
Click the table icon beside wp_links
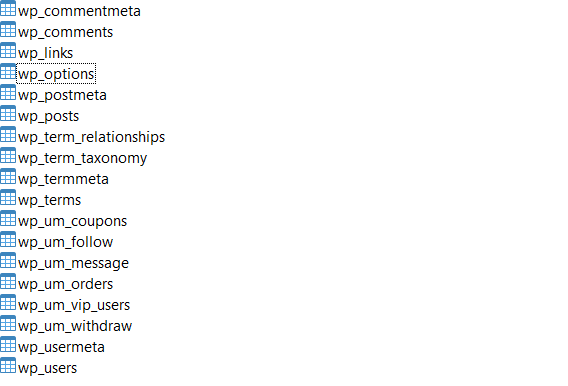pos(8,50)
